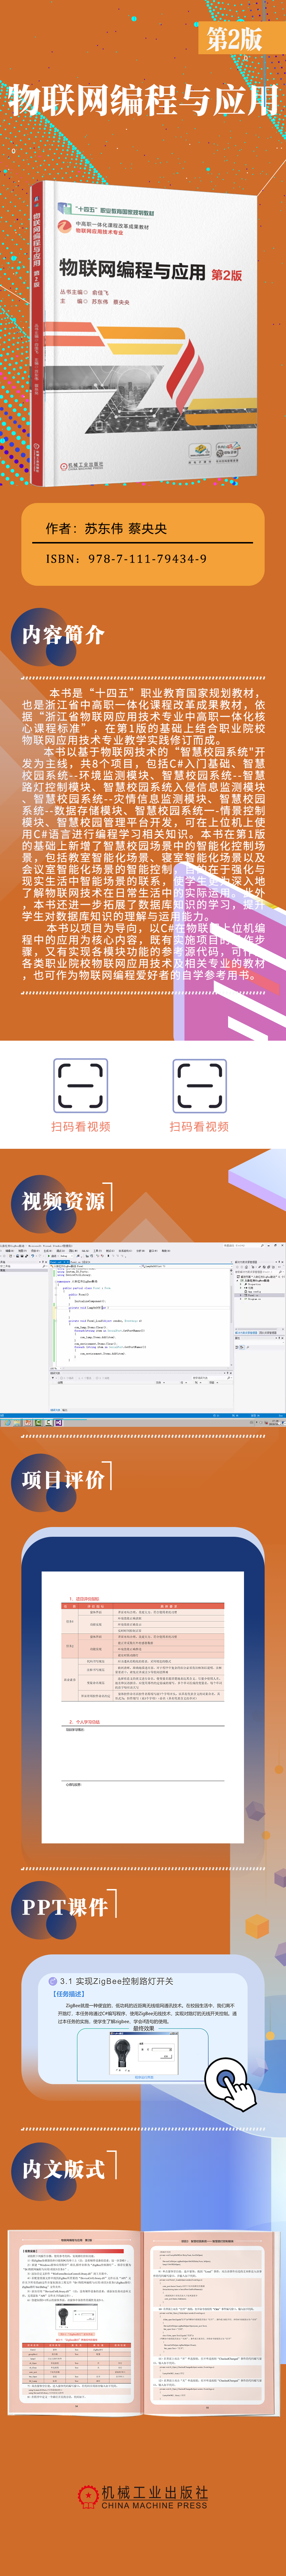Select the 视频资源 section heading
Viewport: 286px width, 2576px height.
63,1201
